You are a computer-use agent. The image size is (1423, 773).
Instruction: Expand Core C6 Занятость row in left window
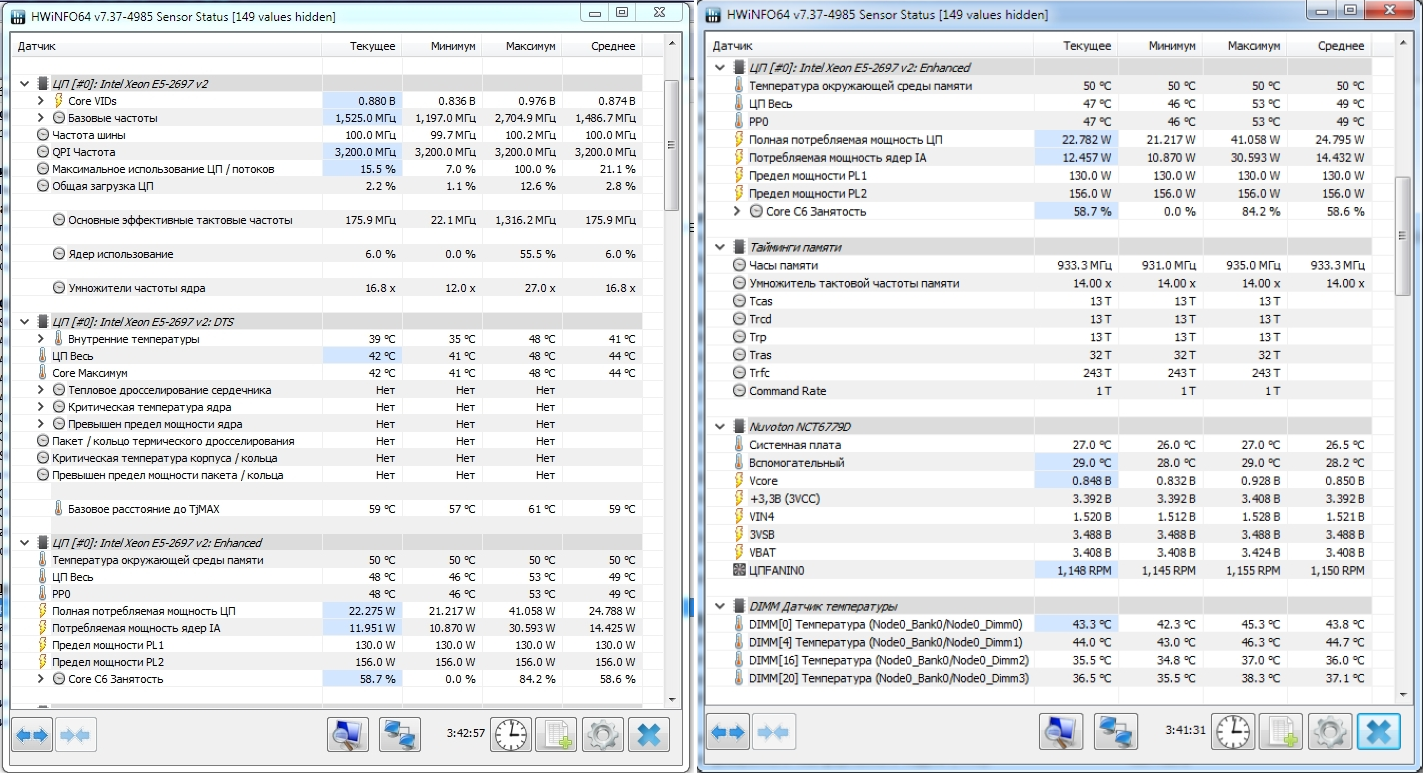(41, 679)
